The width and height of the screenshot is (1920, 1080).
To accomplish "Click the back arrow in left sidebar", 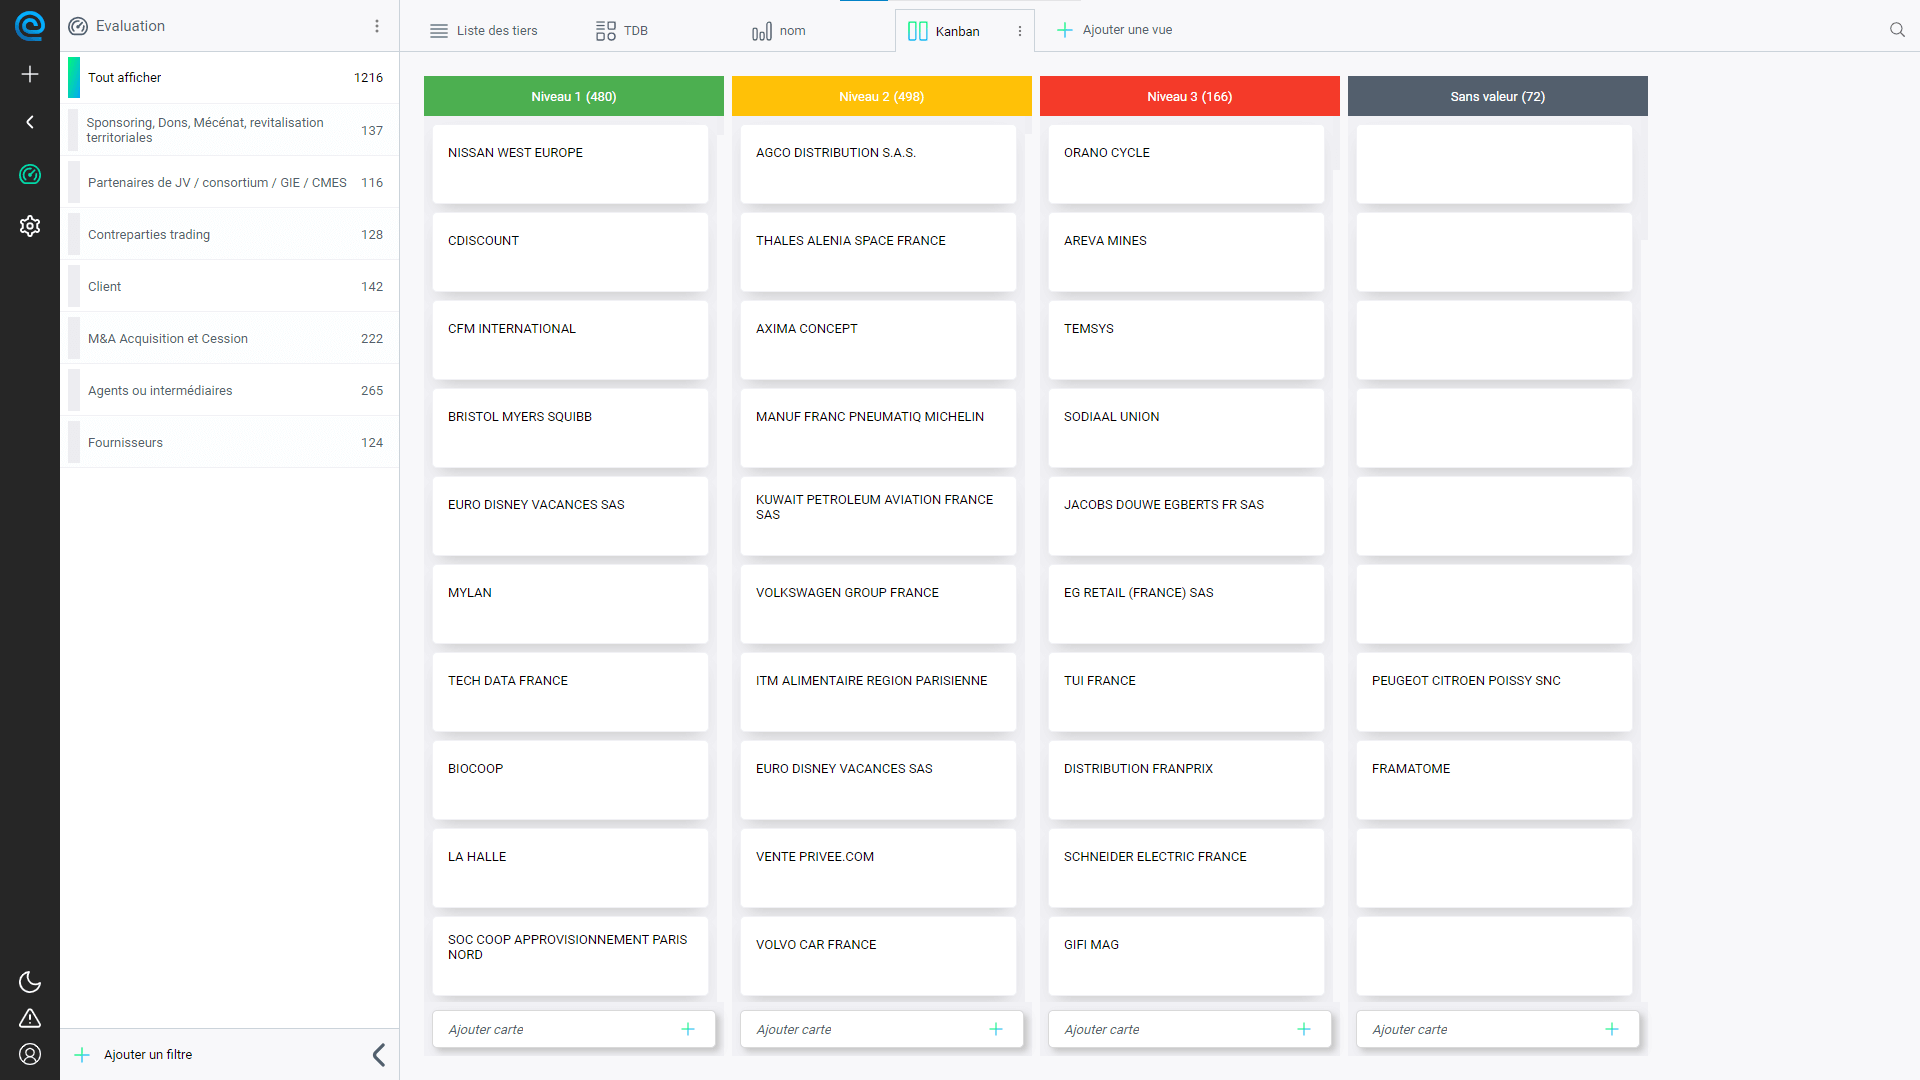I will point(30,122).
